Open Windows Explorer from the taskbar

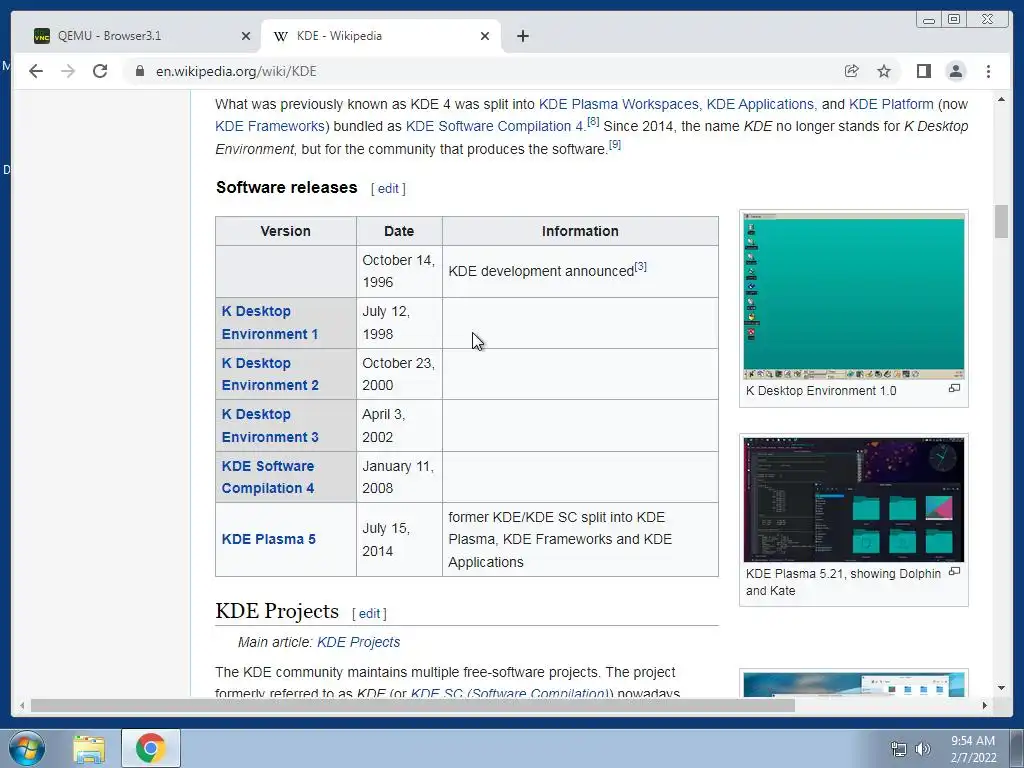[89, 748]
